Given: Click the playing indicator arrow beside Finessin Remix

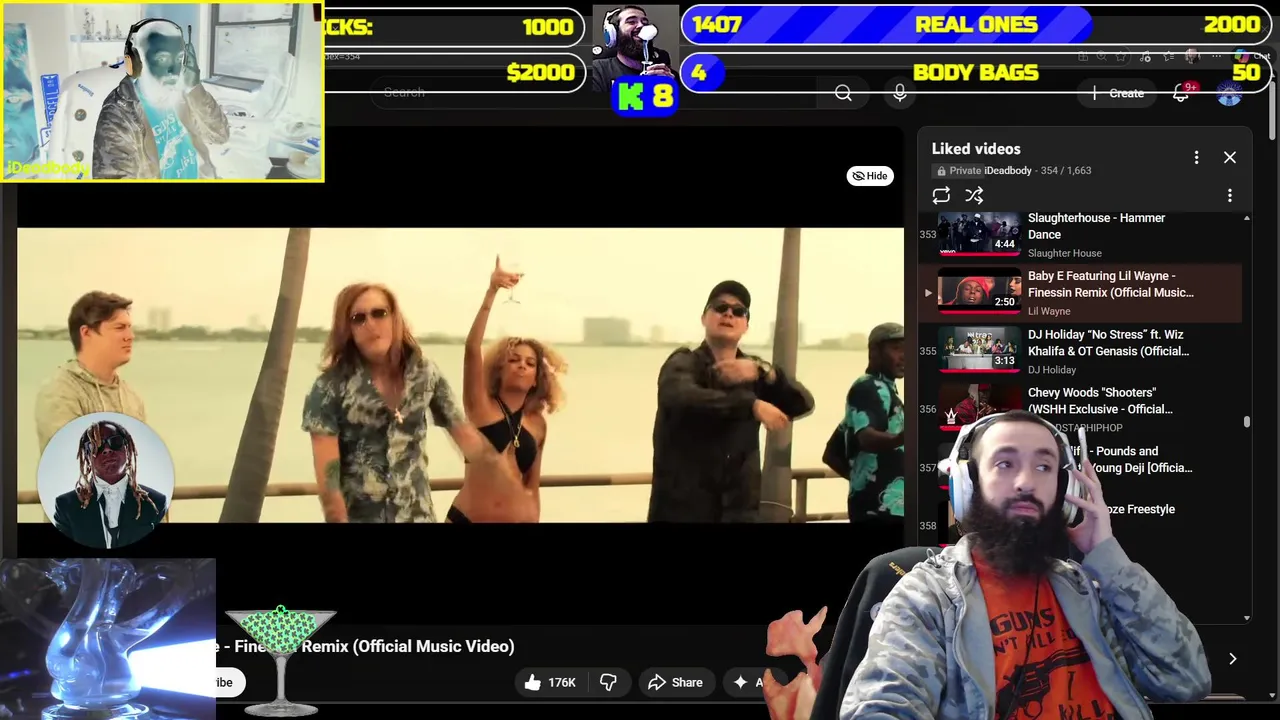Looking at the screenshot, I should click(x=927, y=293).
